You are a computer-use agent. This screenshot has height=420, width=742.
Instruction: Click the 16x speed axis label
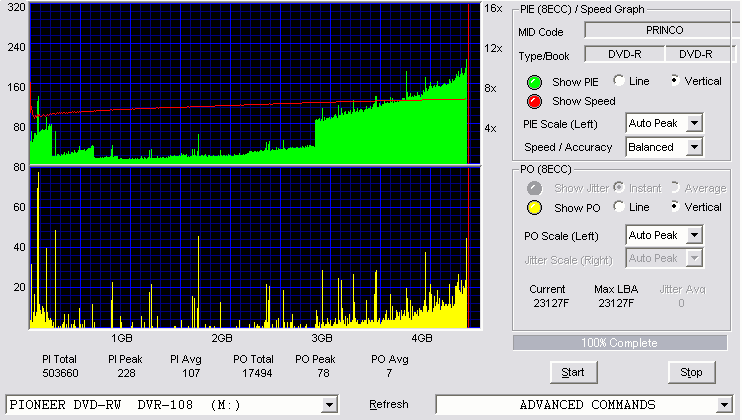(493, 8)
